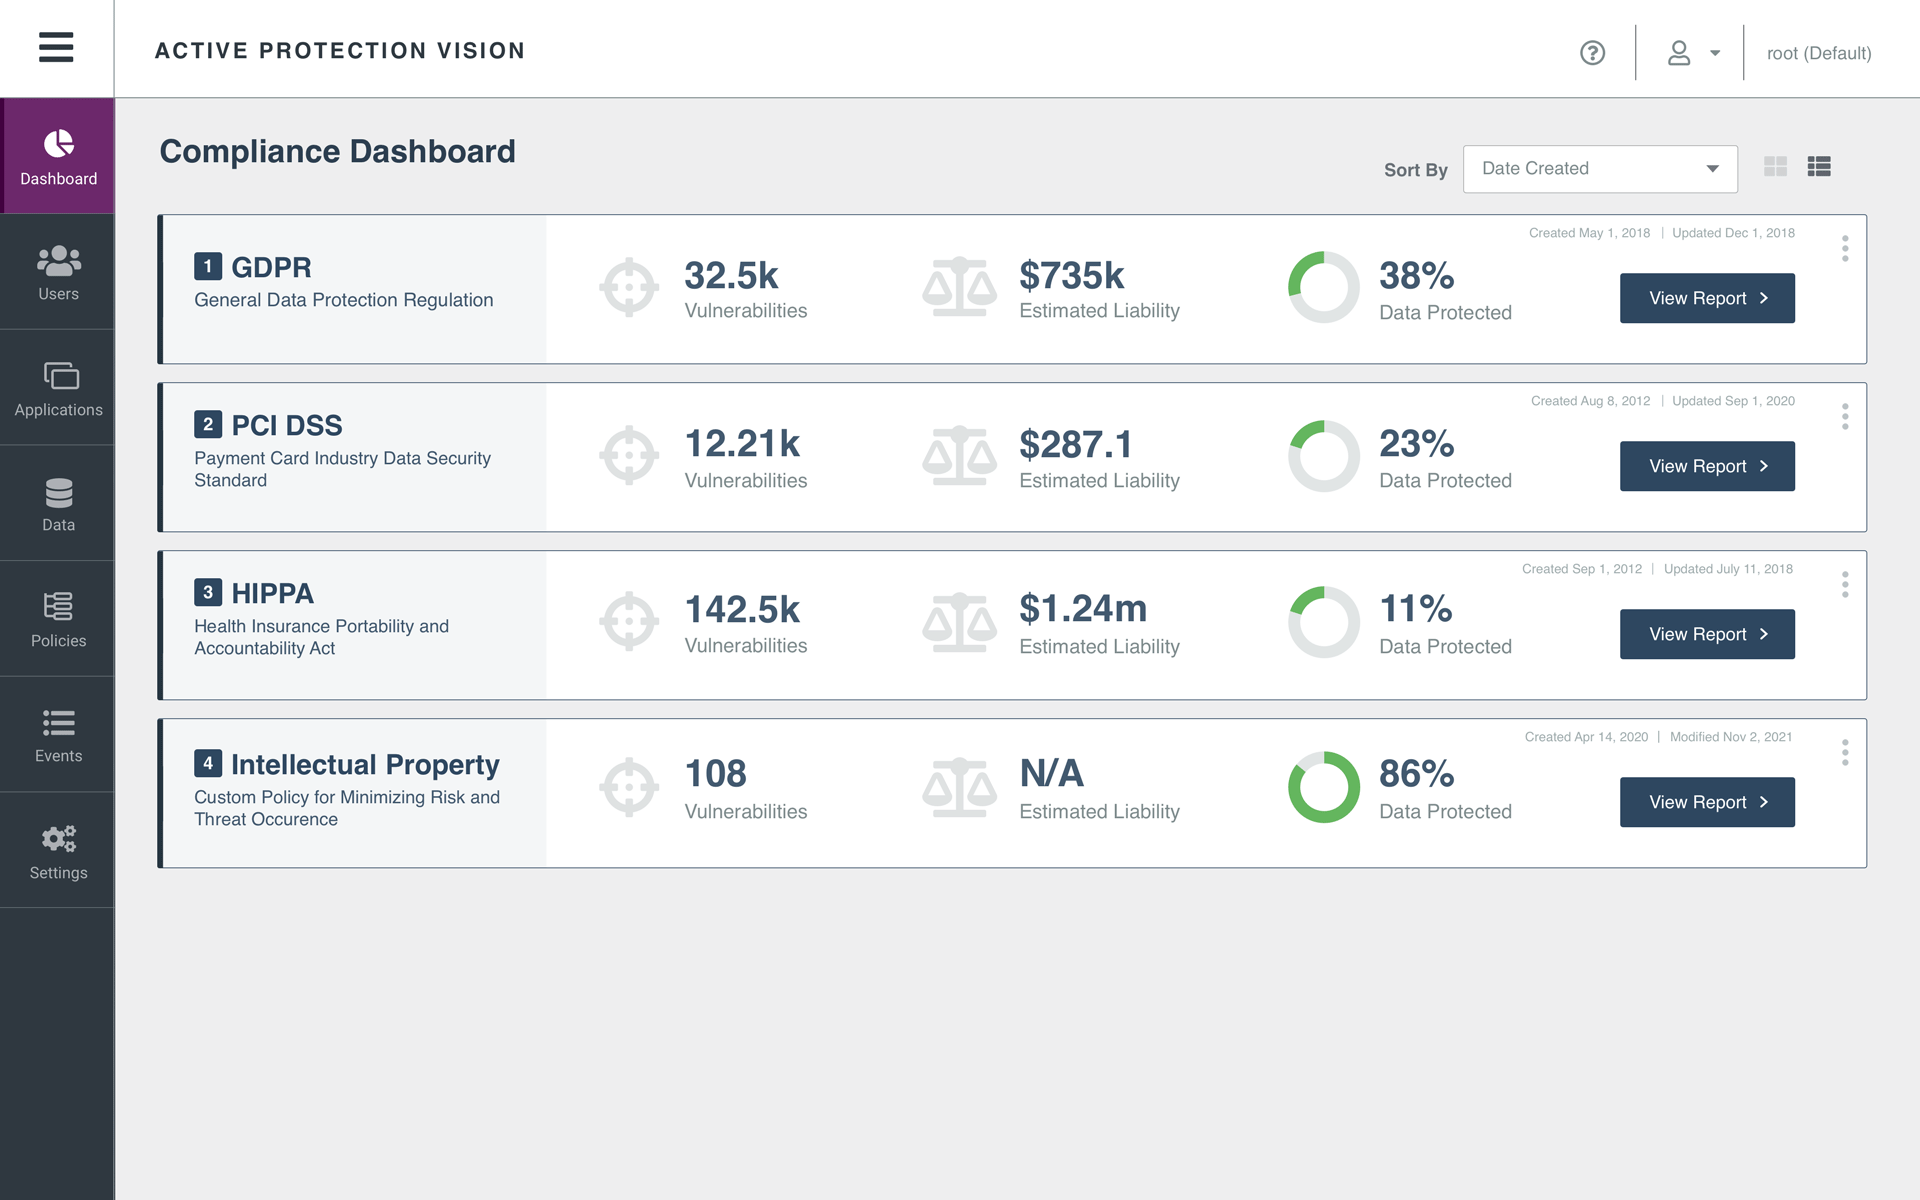
Task: Go to Dashboard in the sidebar
Action: pos(58,156)
